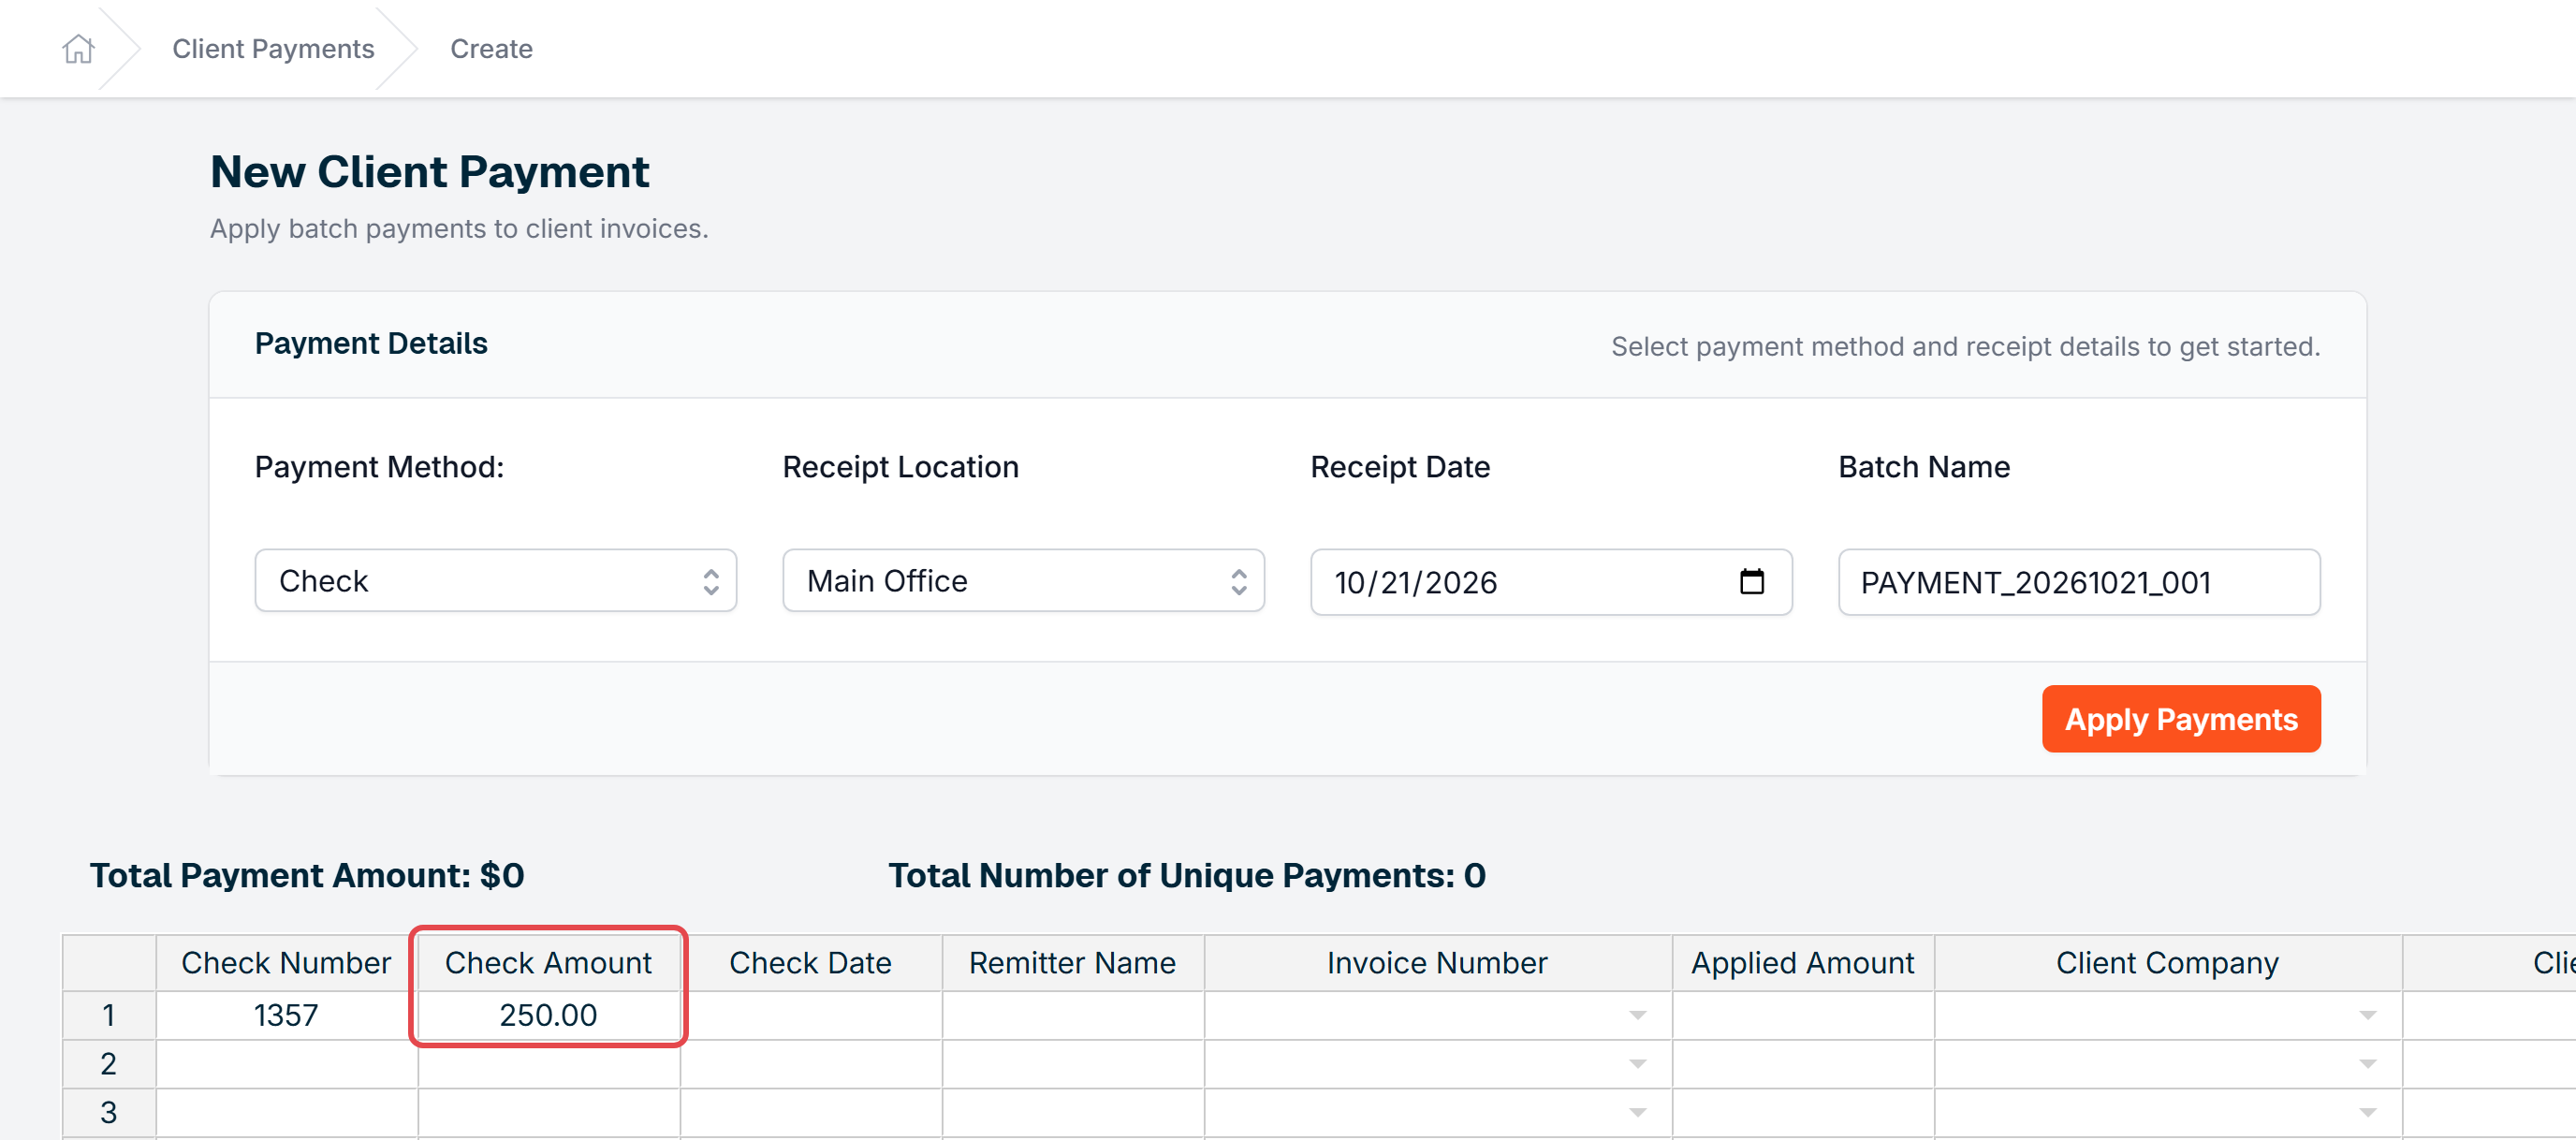
Task: Select the Check Amount cell in row 2
Action: click(549, 1064)
